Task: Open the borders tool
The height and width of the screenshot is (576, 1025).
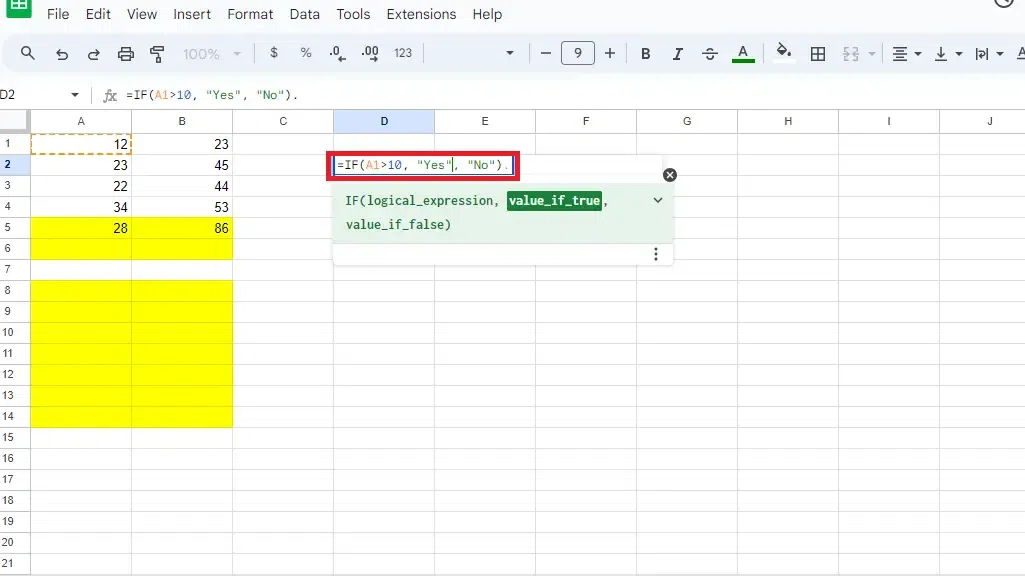Action: pyautogui.click(x=818, y=54)
